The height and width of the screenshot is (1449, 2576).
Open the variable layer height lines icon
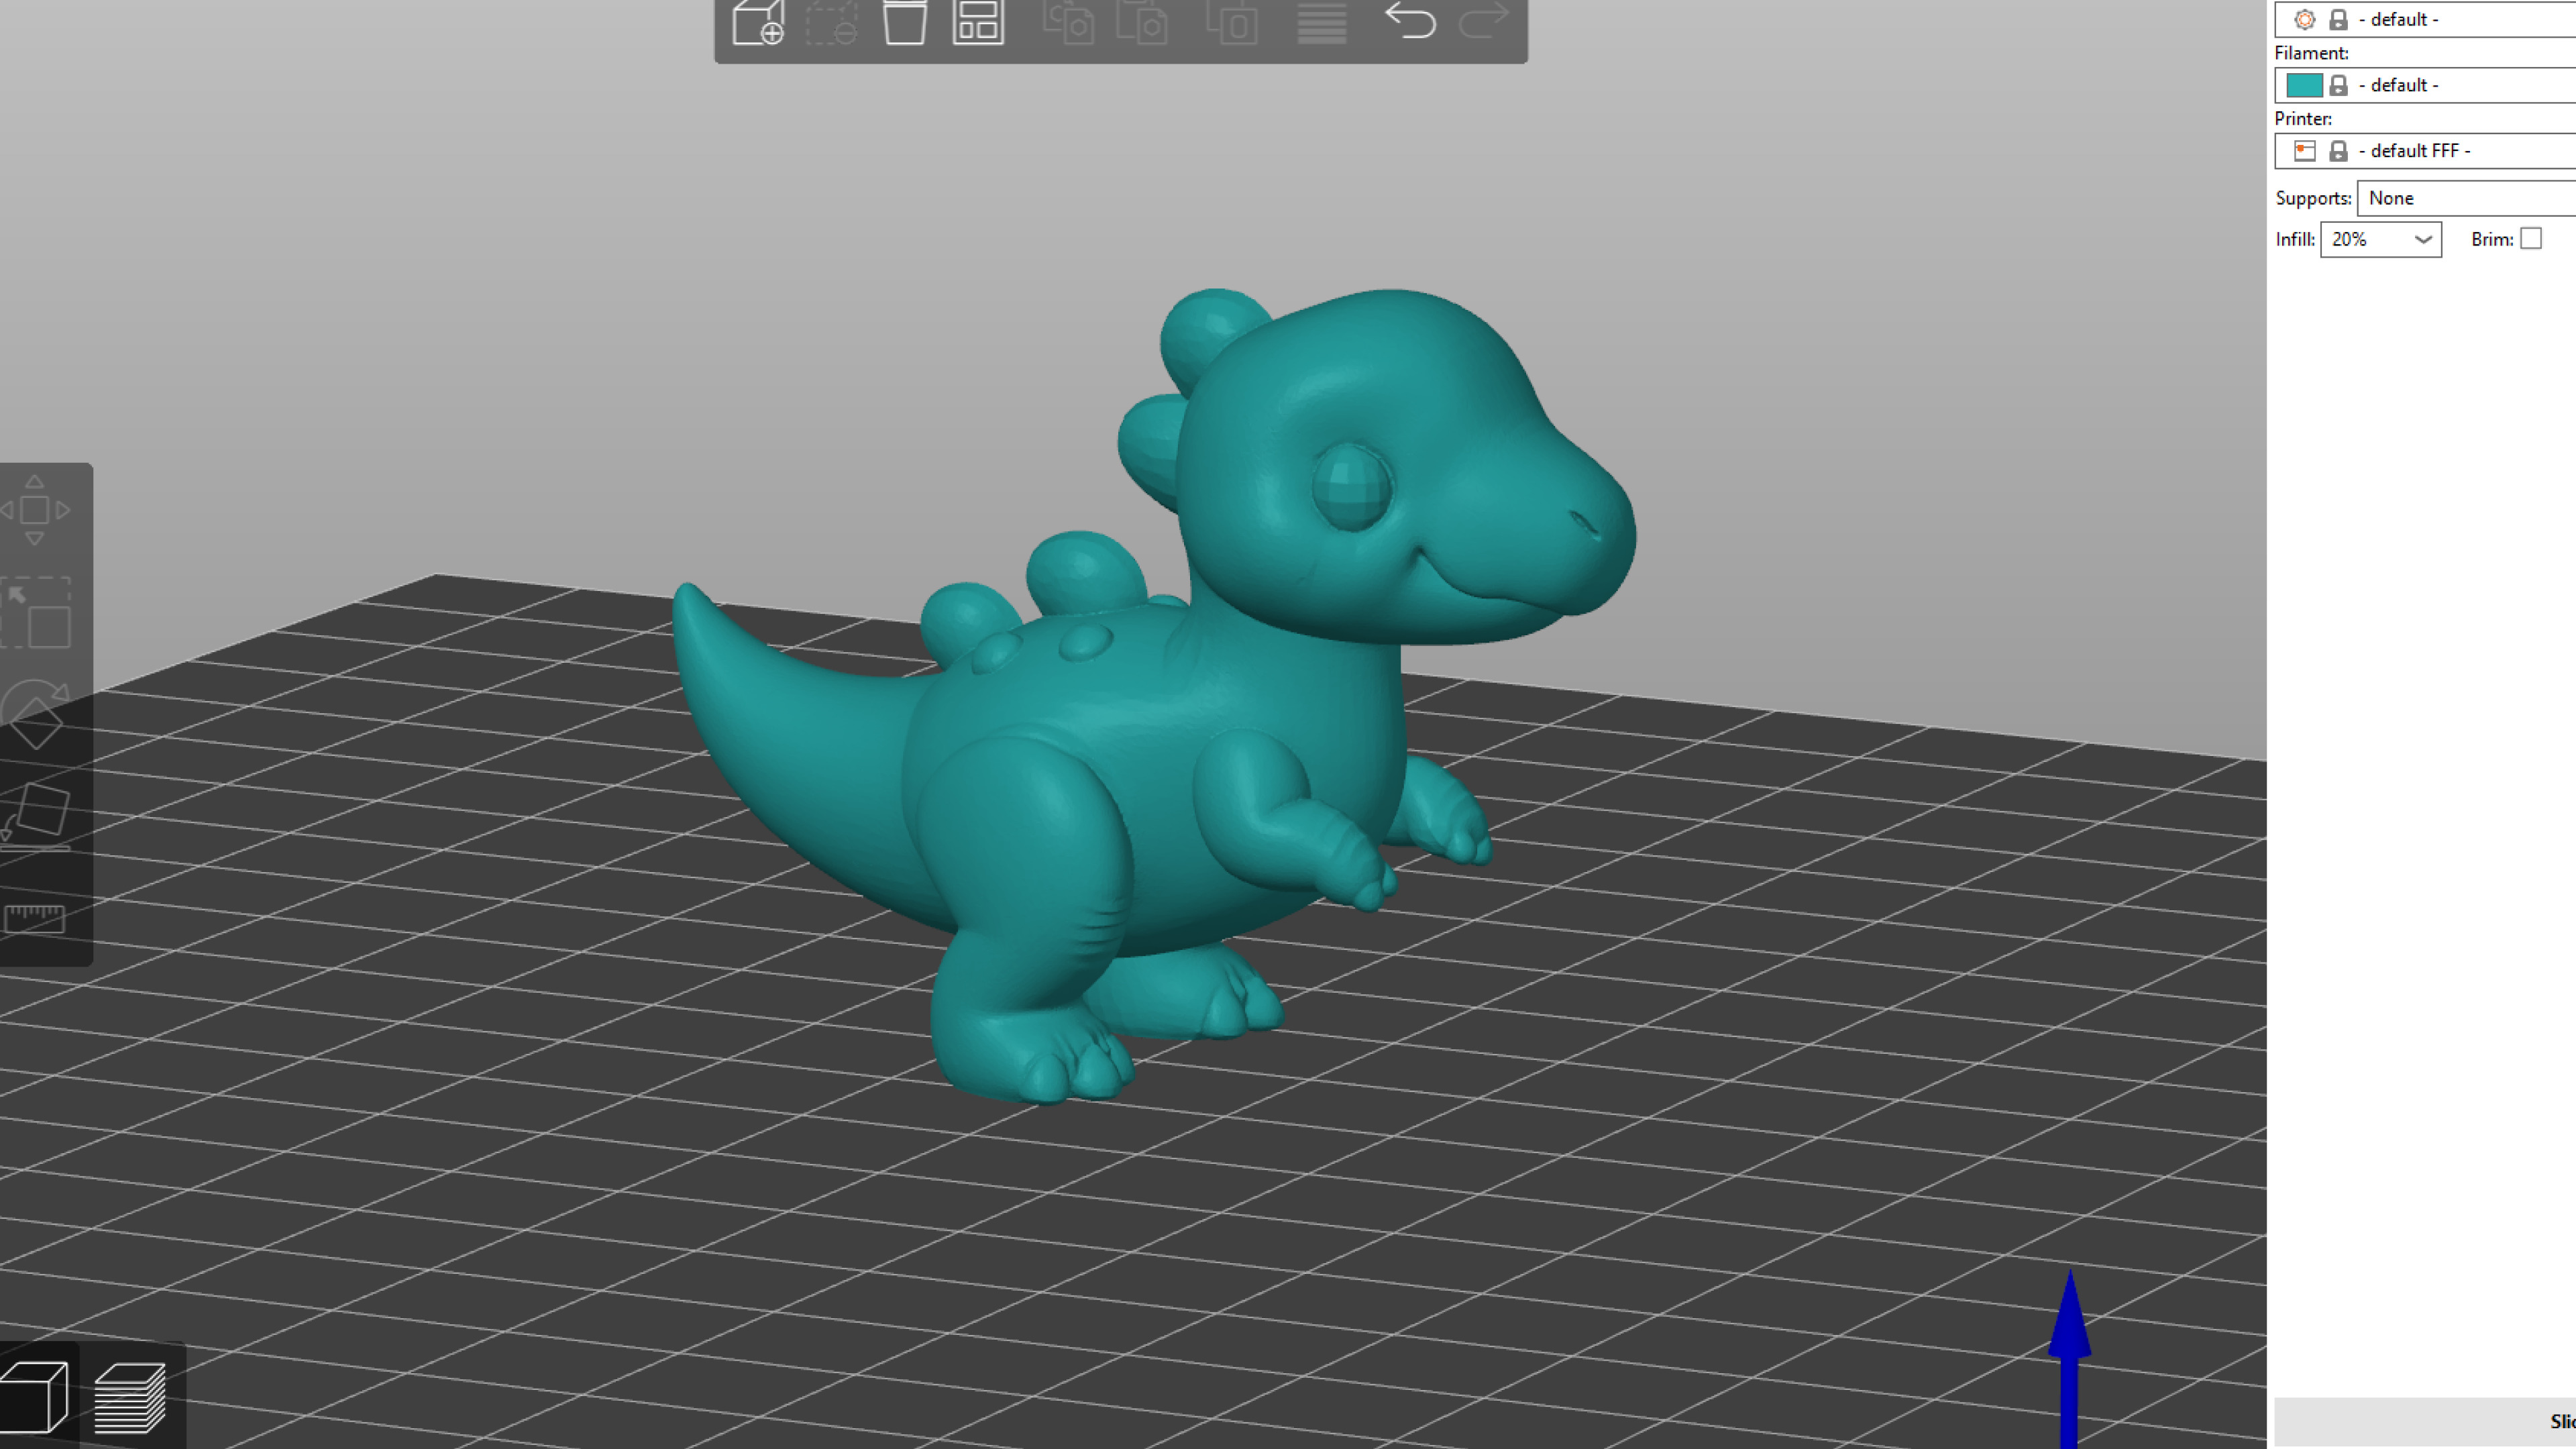coord(1321,22)
